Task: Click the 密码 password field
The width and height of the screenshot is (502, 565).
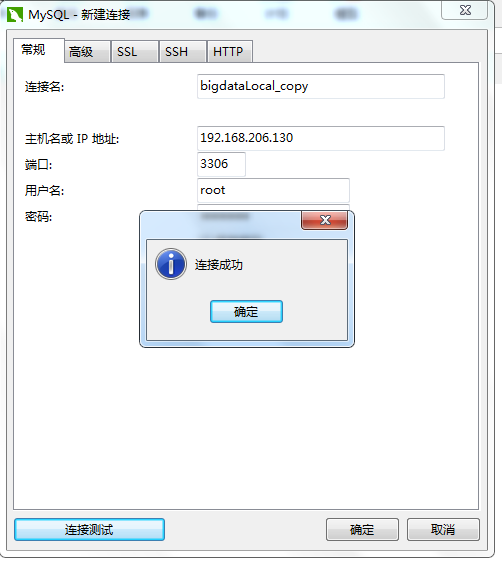Action: pos(273,208)
